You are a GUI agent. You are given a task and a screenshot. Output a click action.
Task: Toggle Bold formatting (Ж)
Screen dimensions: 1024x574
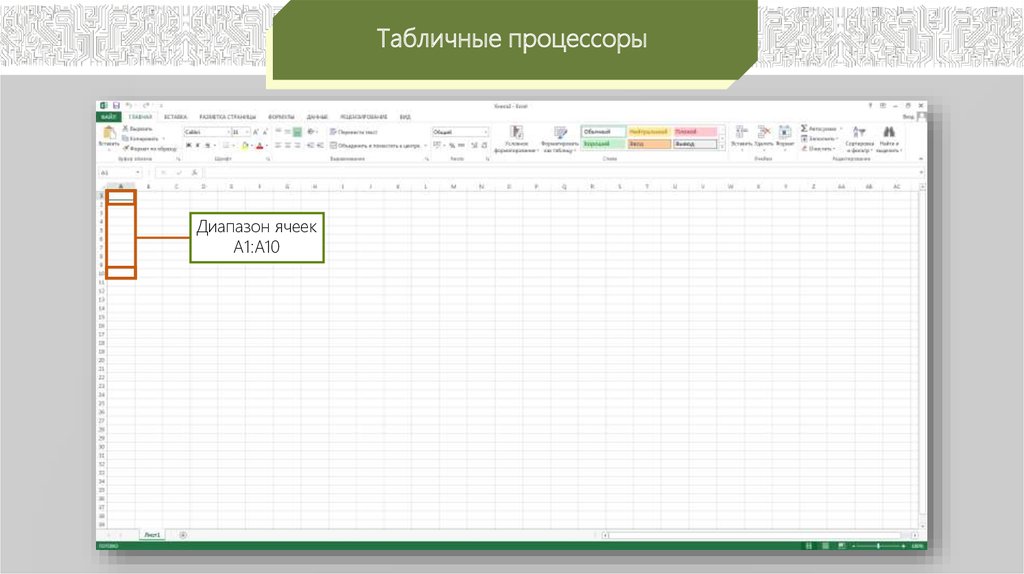pyautogui.click(x=188, y=146)
